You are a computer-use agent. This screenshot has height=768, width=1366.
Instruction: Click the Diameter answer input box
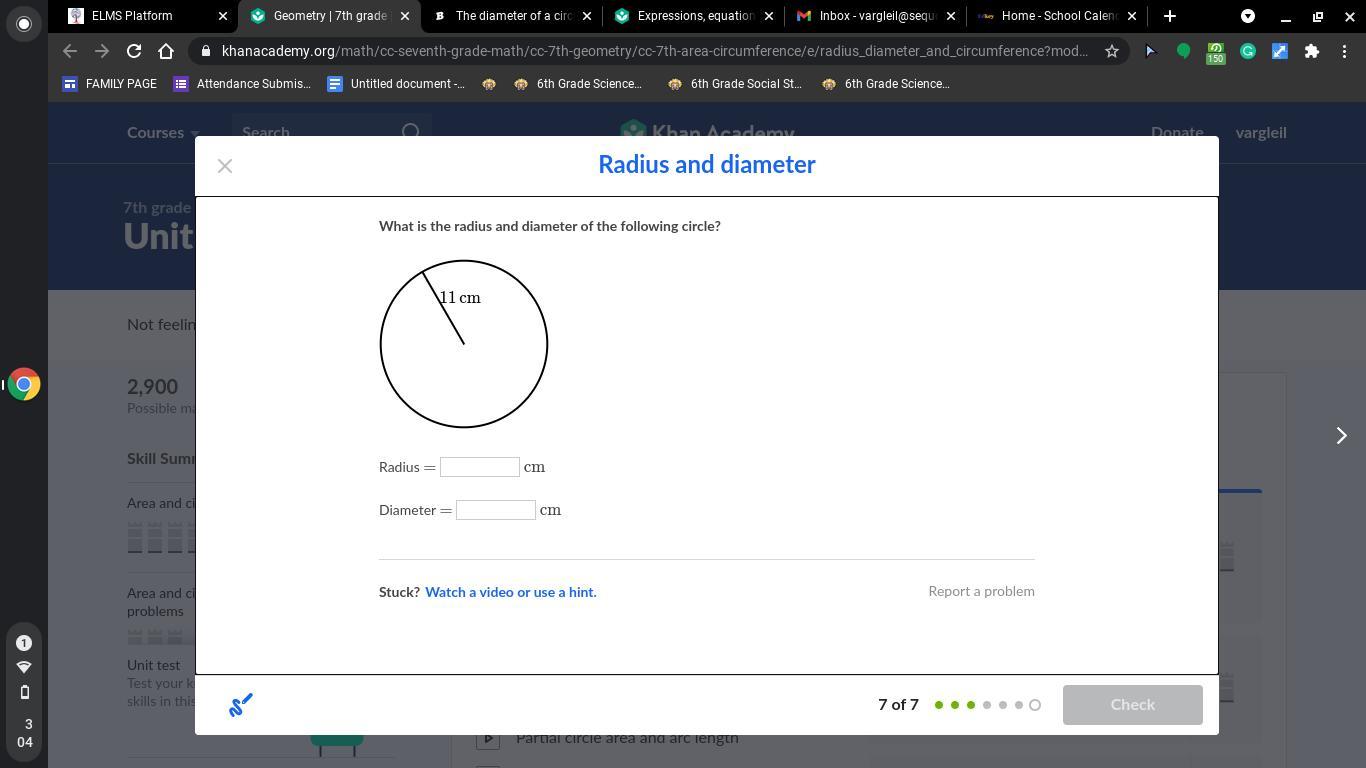[496, 510]
